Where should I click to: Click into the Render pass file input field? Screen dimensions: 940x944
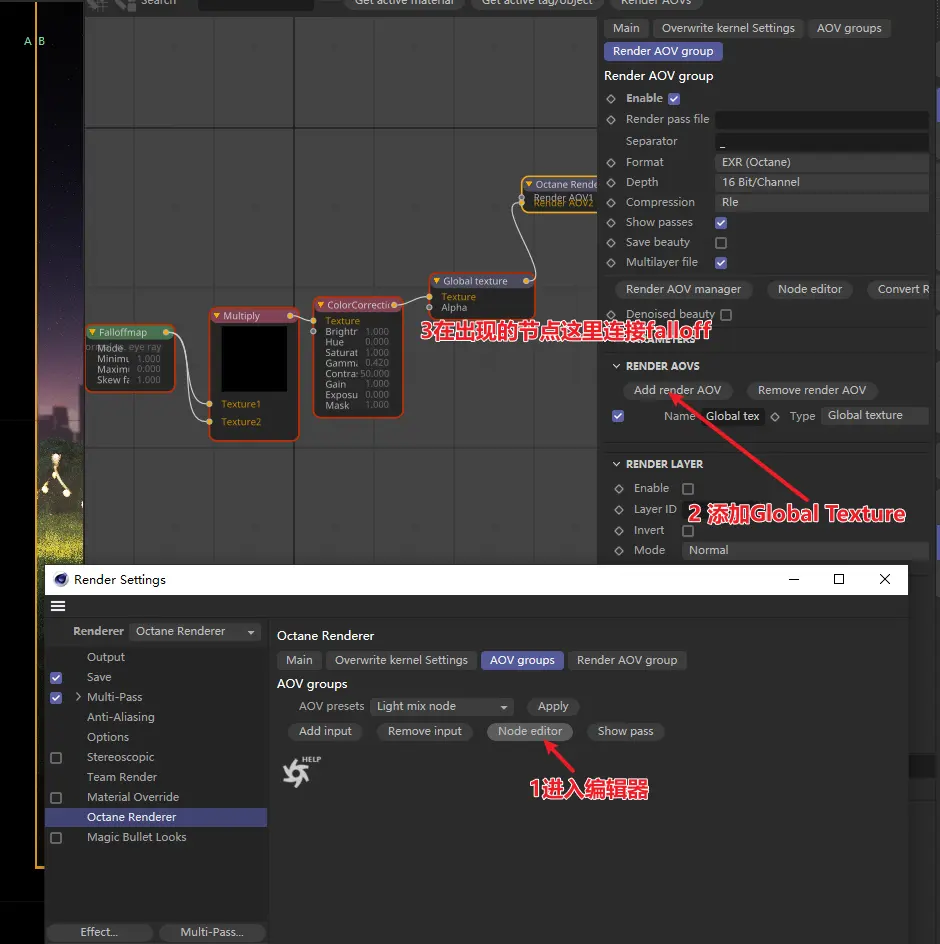821,120
